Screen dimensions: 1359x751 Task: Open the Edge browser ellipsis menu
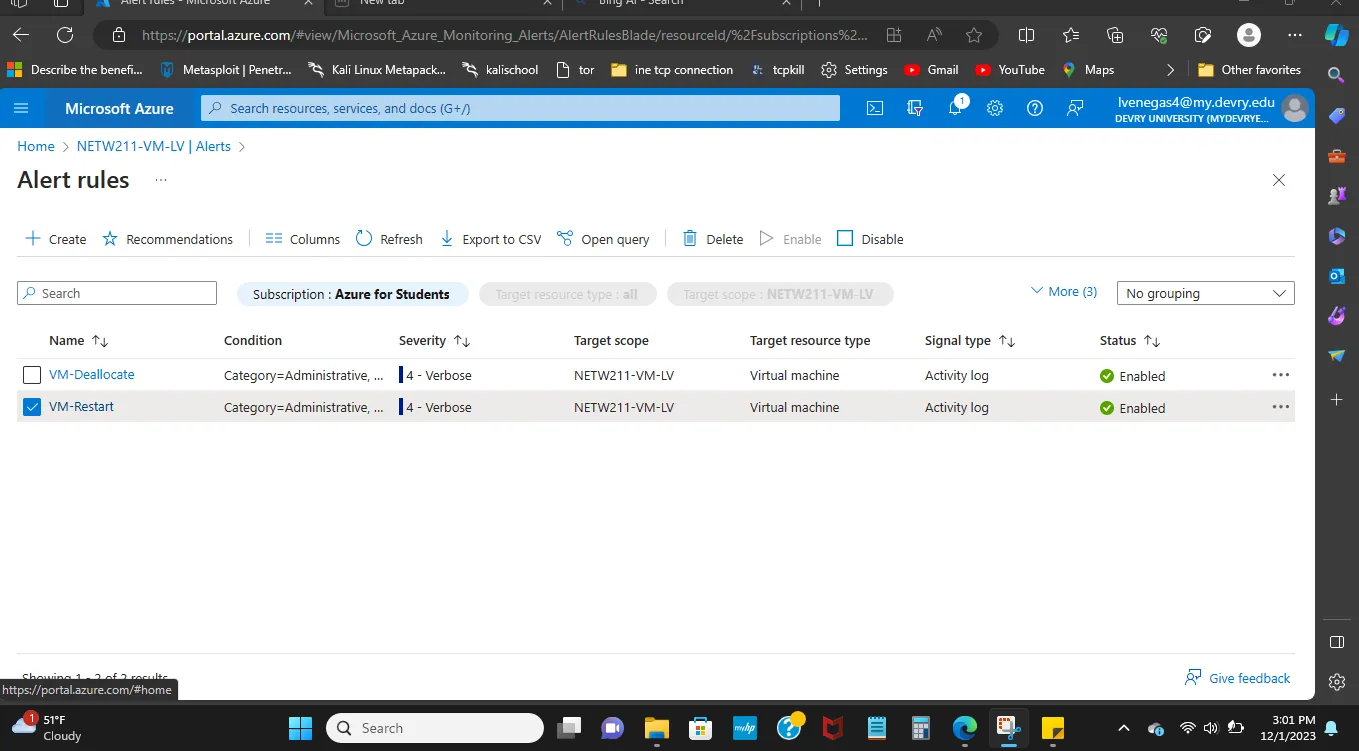coord(1295,35)
